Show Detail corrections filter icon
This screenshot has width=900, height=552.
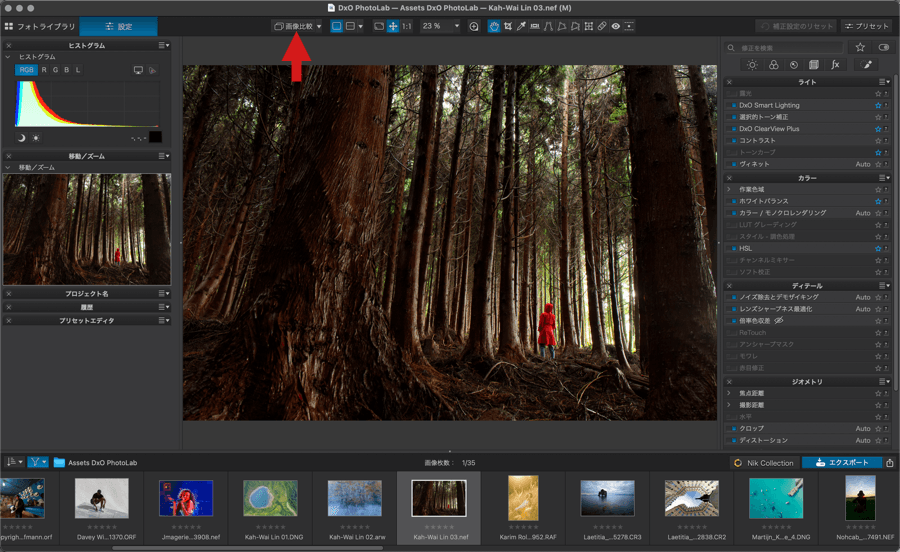[794, 65]
